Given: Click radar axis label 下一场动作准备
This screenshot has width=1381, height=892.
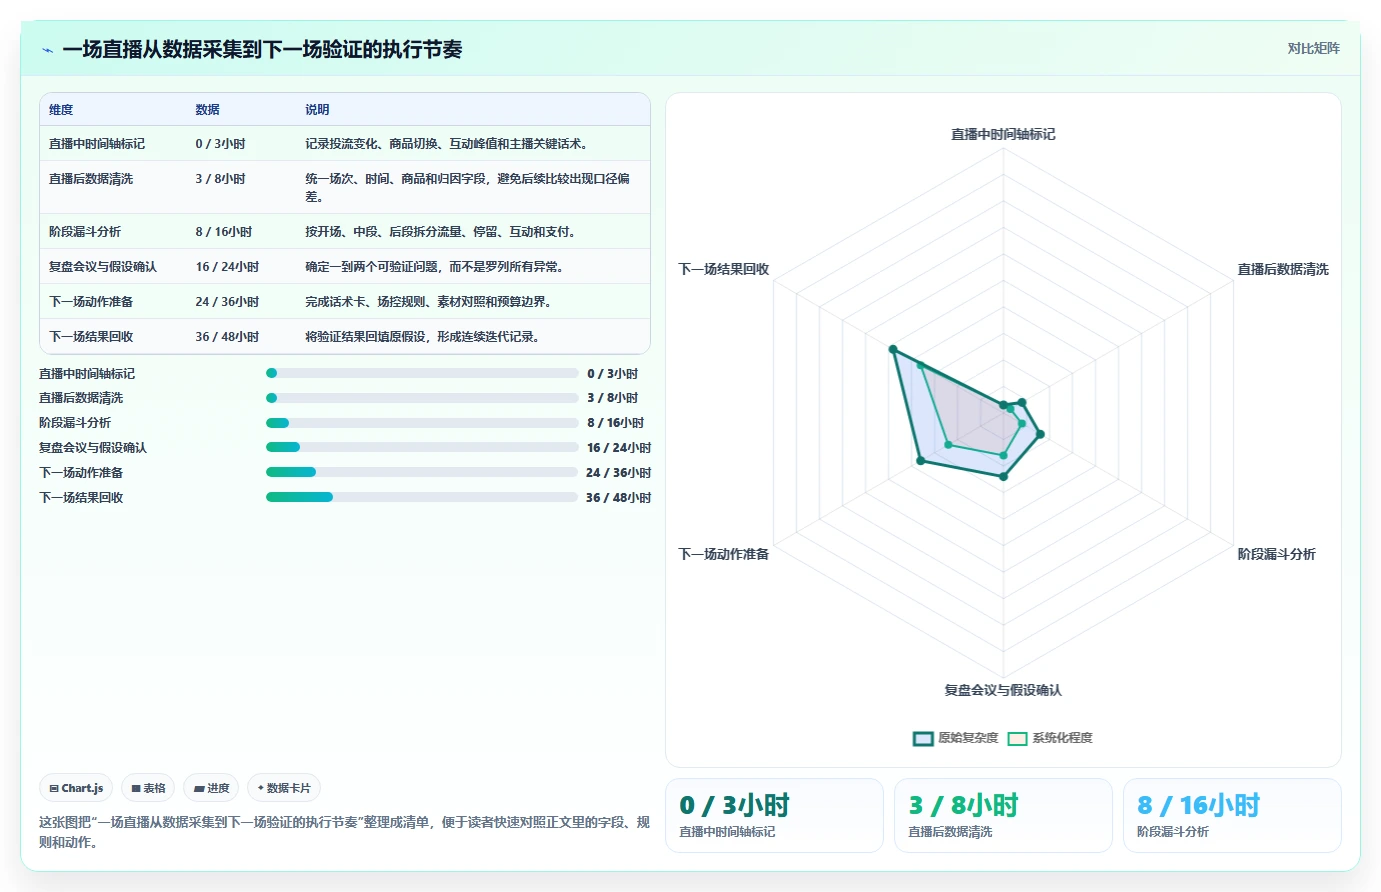Looking at the screenshot, I should click(x=724, y=554).
